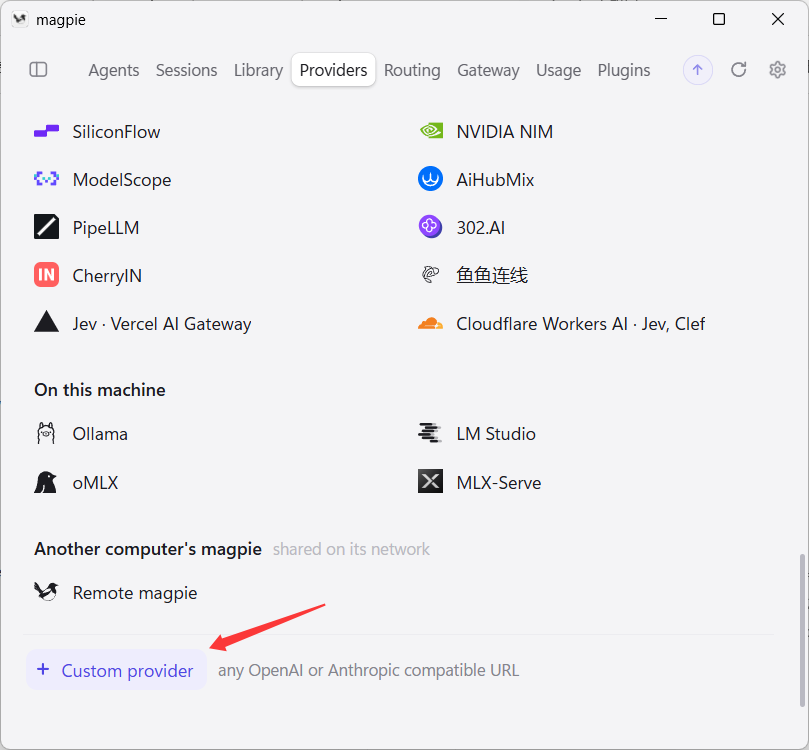
Task: Click the CherryIN logo icon
Action: [46, 274]
